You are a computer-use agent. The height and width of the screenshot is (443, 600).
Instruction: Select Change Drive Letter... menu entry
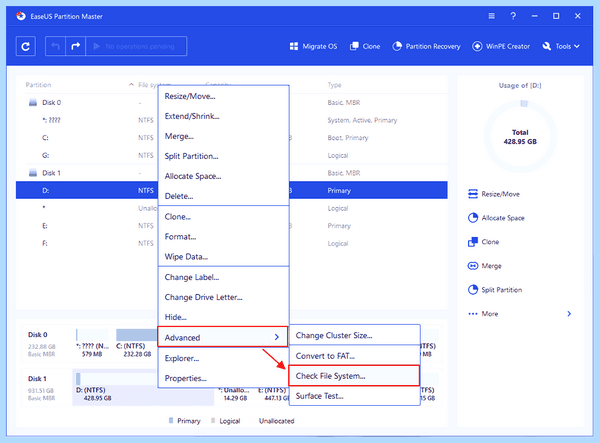(x=223, y=297)
